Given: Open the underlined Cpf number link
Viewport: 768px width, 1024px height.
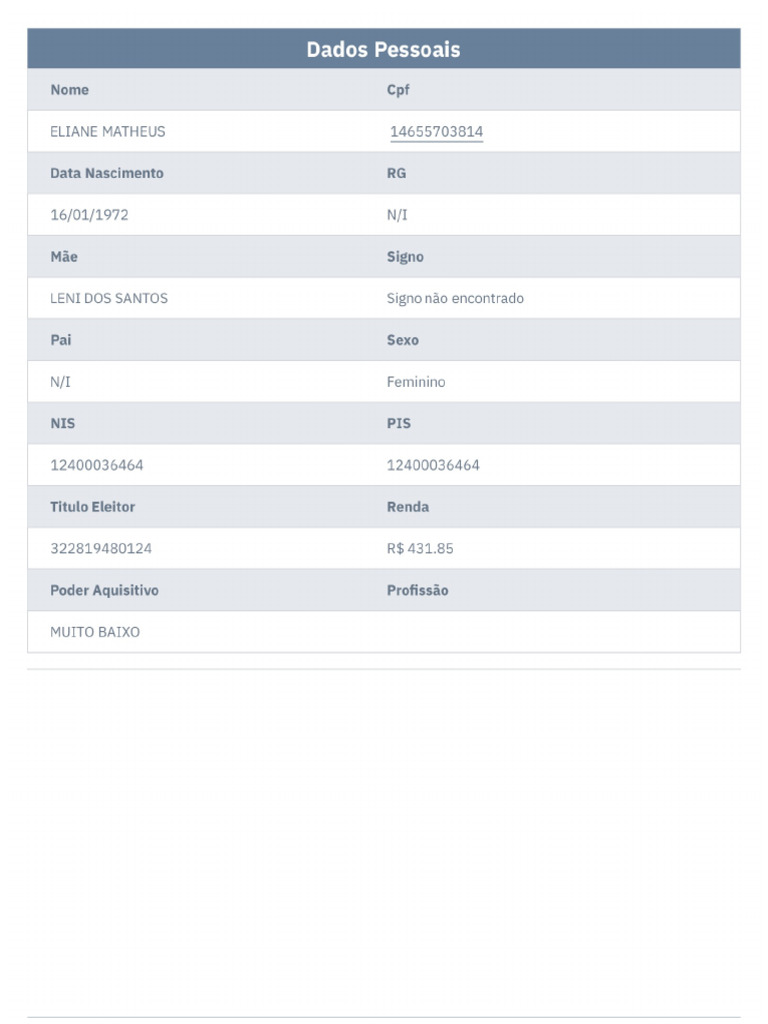Looking at the screenshot, I should click(x=436, y=132).
